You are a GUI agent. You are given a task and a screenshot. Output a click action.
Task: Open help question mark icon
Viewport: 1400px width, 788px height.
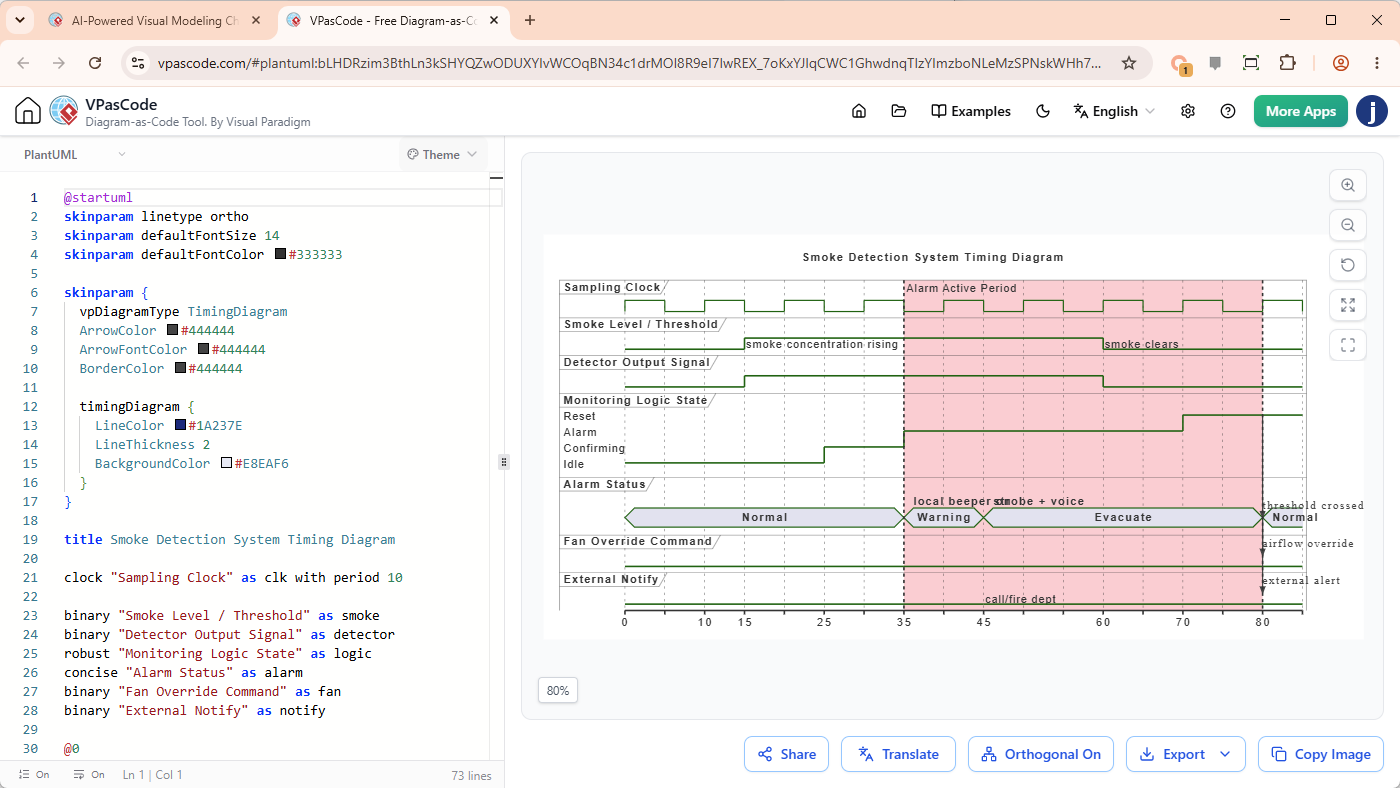tap(1228, 111)
